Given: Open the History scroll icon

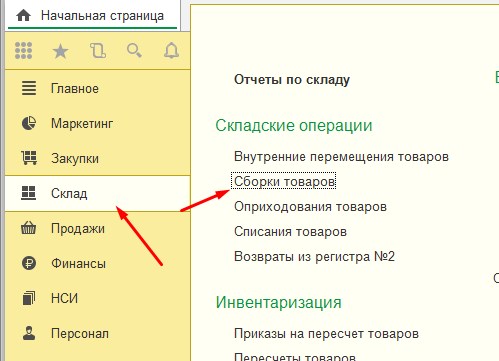Looking at the screenshot, I should coord(98,51).
